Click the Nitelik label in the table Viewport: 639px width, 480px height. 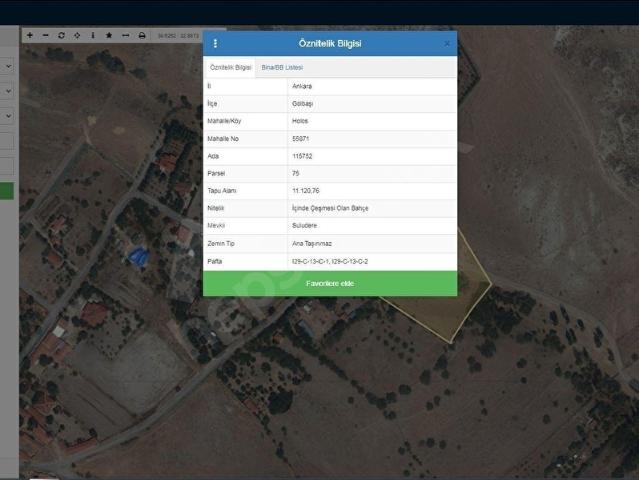click(216, 208)
